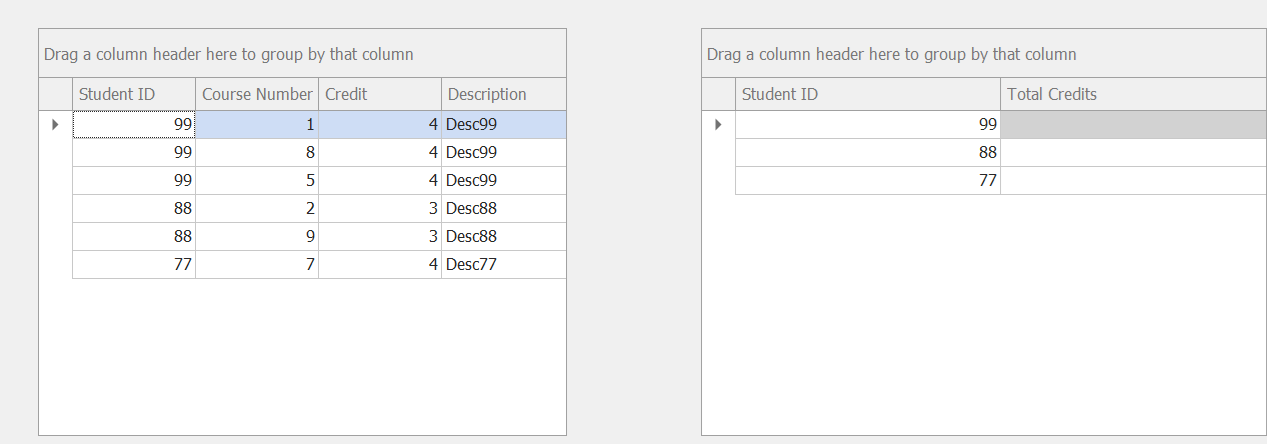Click Course Number cell with value 5
The width and height of the screenshot is (1267, 444).
point(257,181)
